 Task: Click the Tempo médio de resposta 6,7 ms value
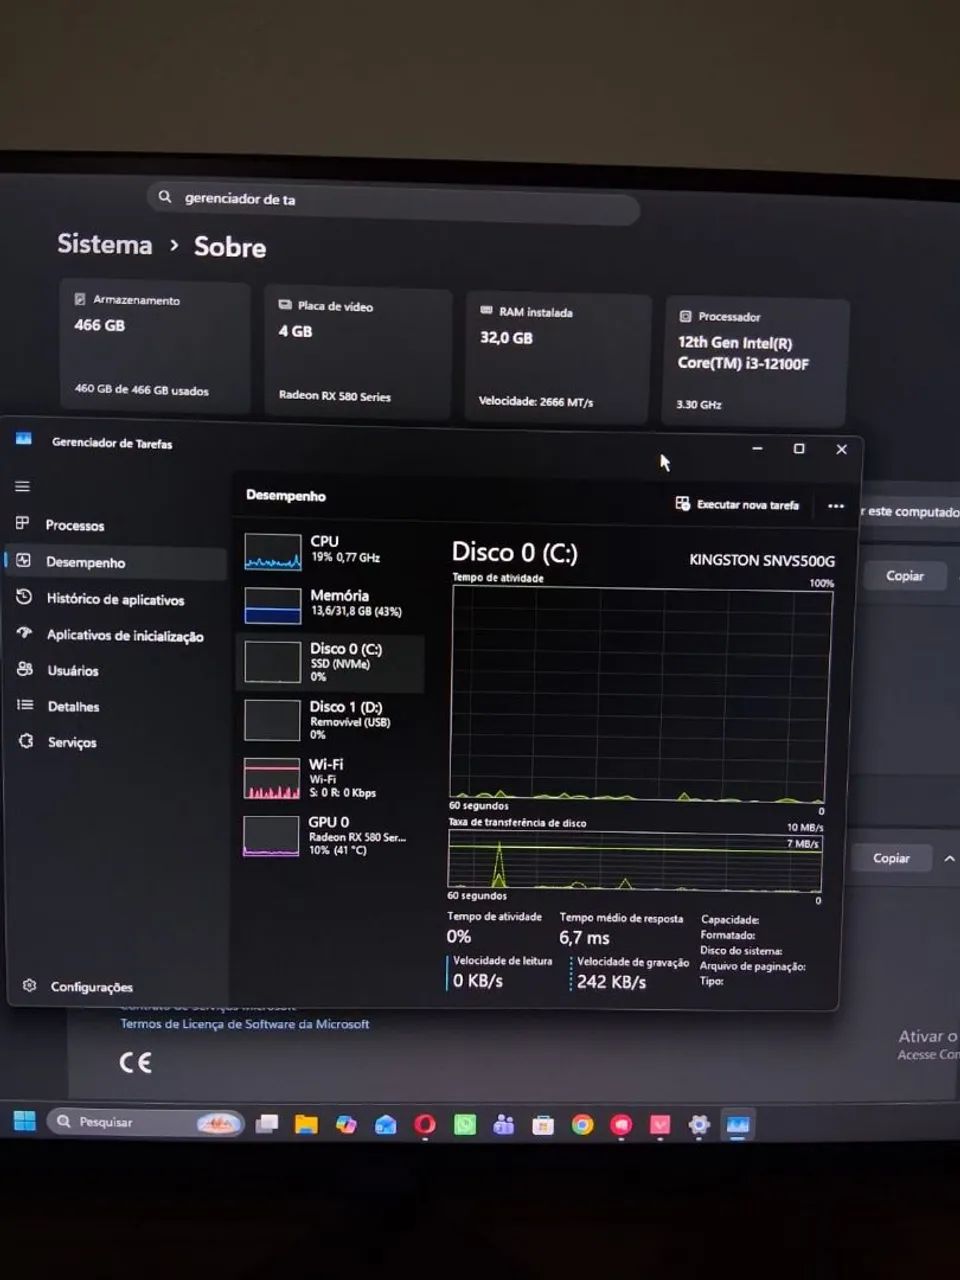(x=584, y=938)
